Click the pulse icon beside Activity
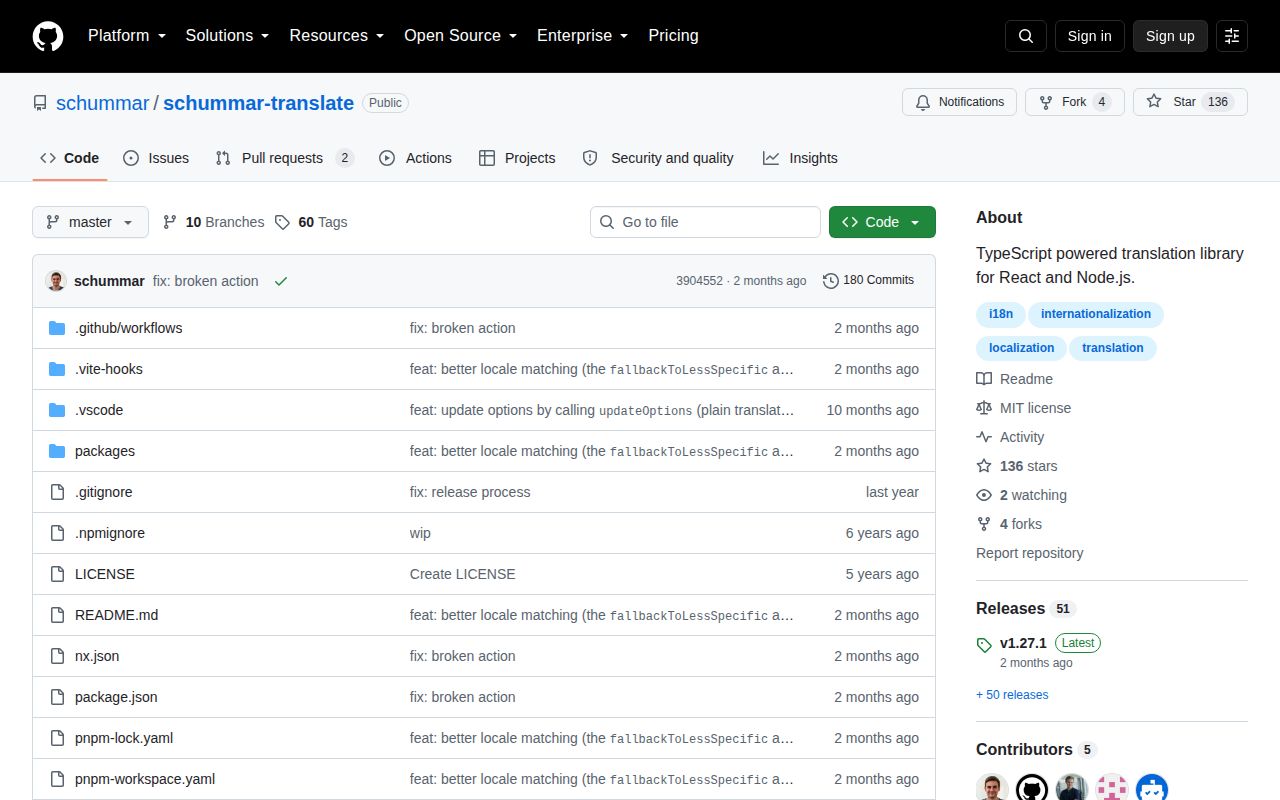 984,437
